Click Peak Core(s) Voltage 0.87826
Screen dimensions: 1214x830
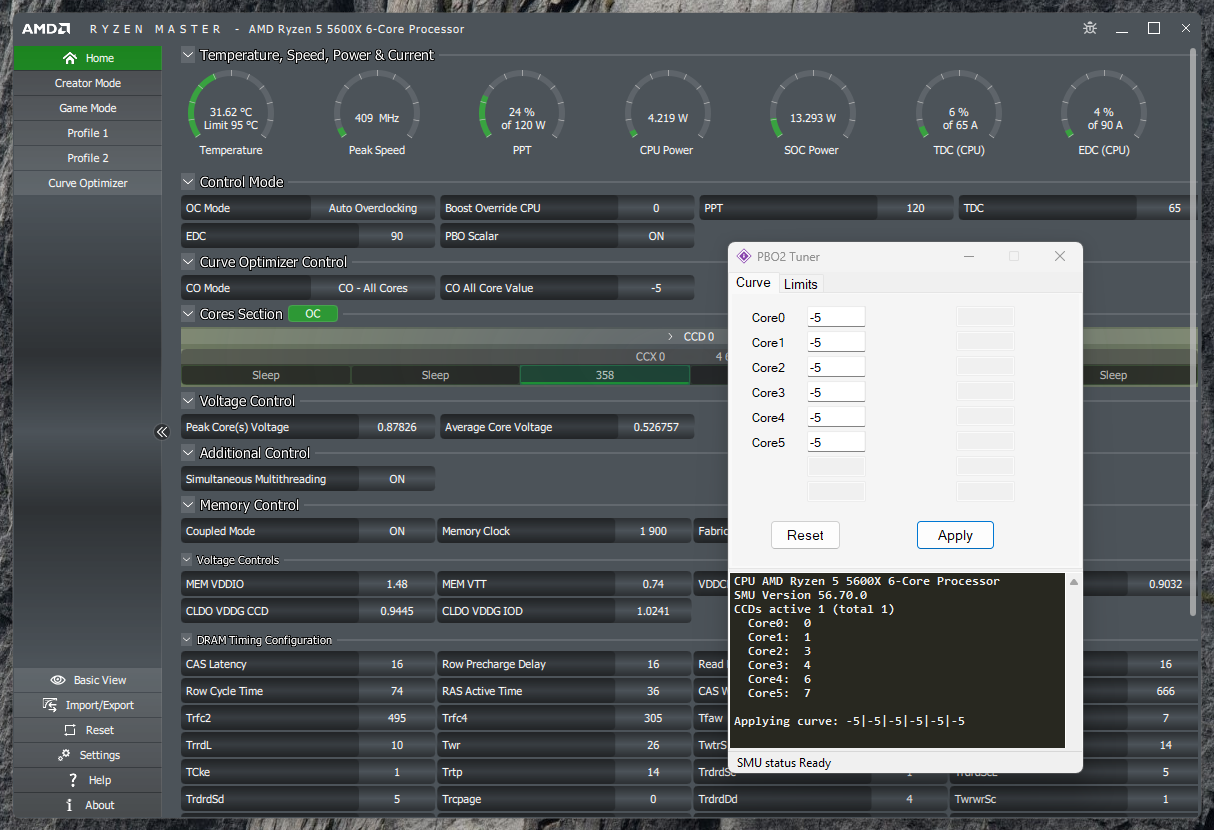click(397, 427)
